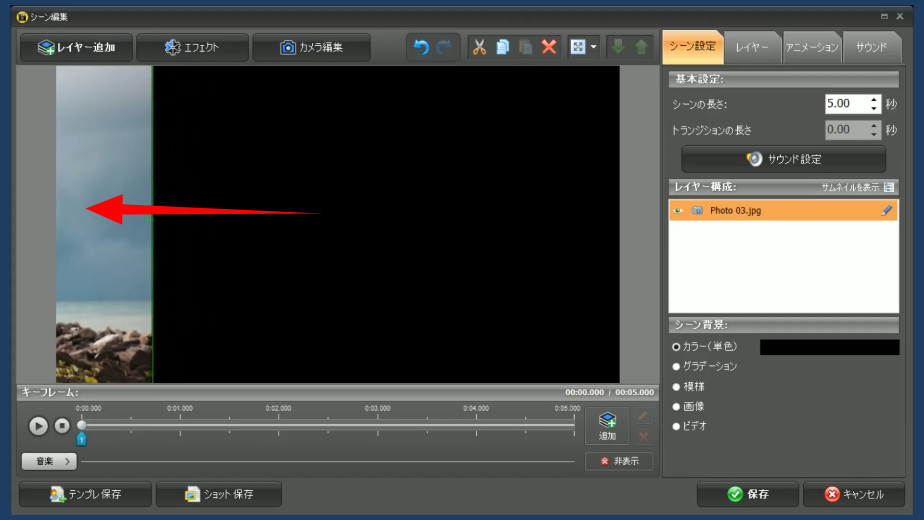The image size is (924, 520).
Task: Delete layer with the red X icon
Action: coord(549,47)
